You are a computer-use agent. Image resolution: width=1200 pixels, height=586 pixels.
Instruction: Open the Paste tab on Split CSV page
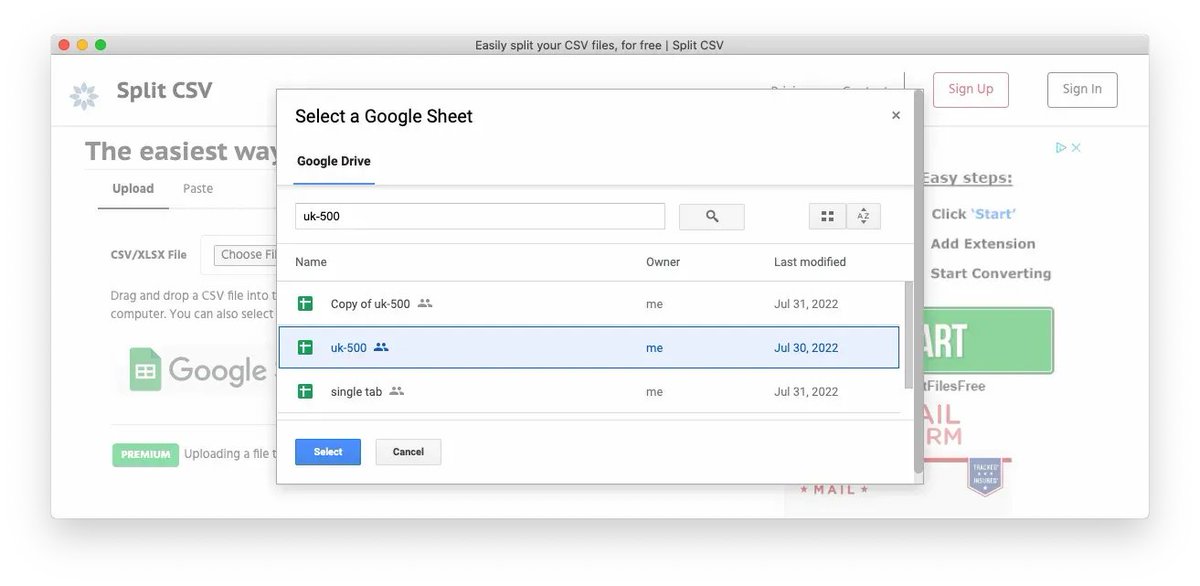click(198, 188)
